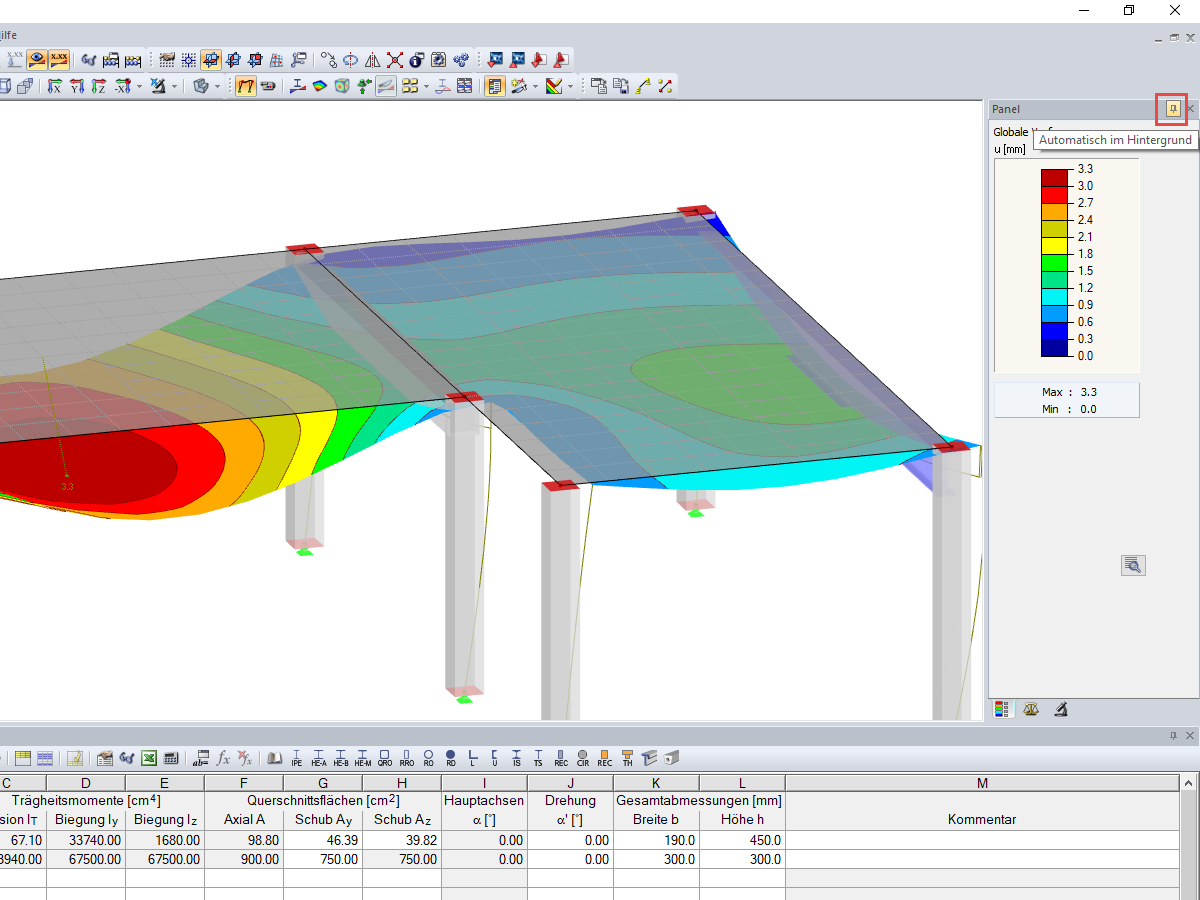Viewport: 1200px width, 900px height.
Task: Toggle the highlighted results panel button
Action: (x=494, y=86)
